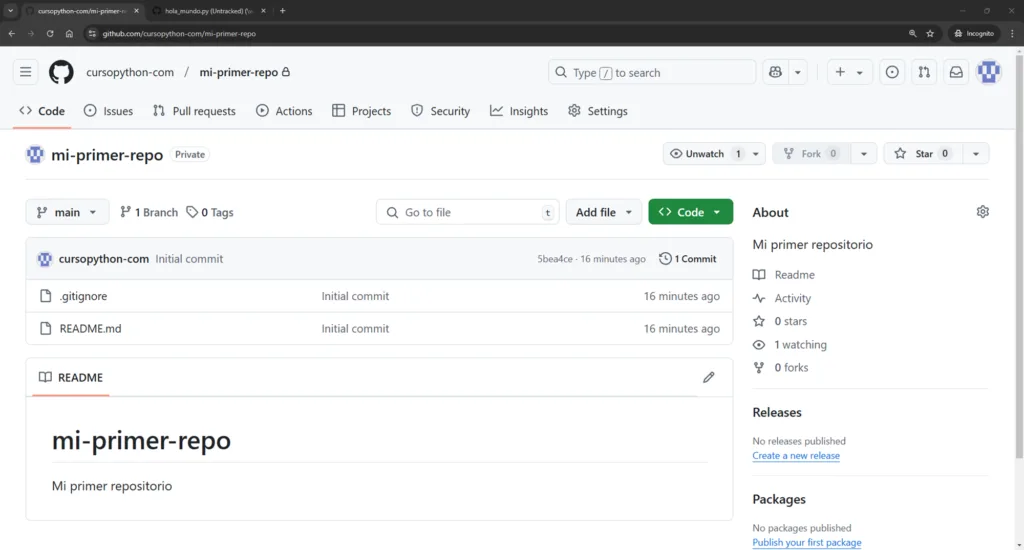The width and height of the screenshot is (1024, 550).
Task: Open the Add file dropdown
Action: click(x=603, y=212)
